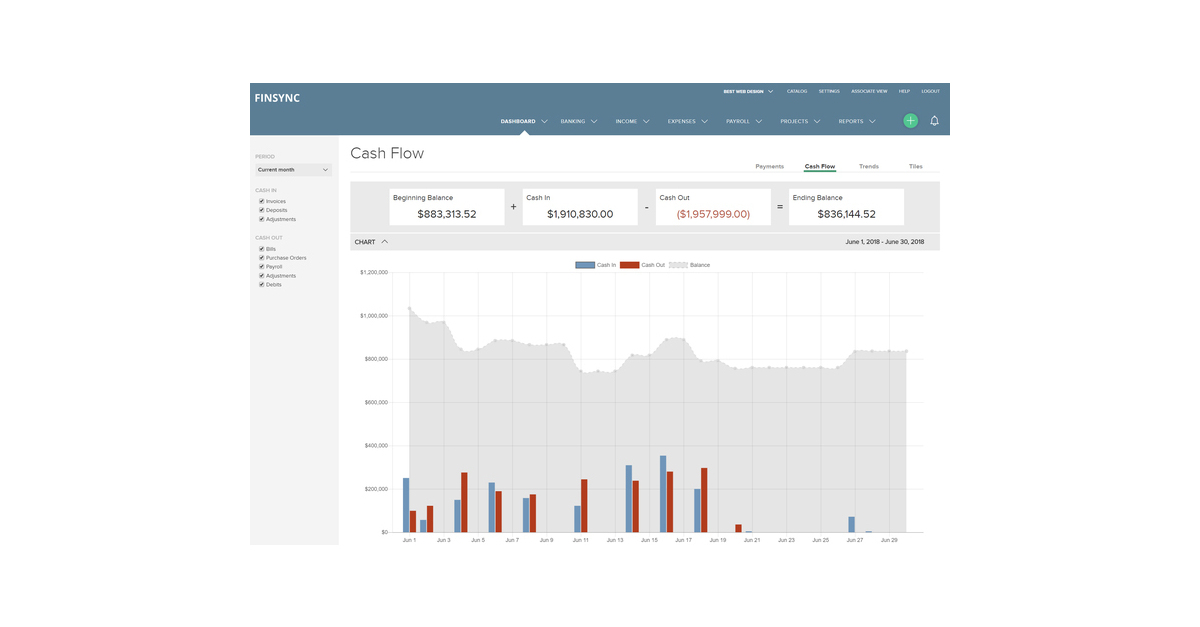Expand the REPORTS dropdown
Image resolution: width=1200 pixels, height=627 pixels.
coord(857,120)
